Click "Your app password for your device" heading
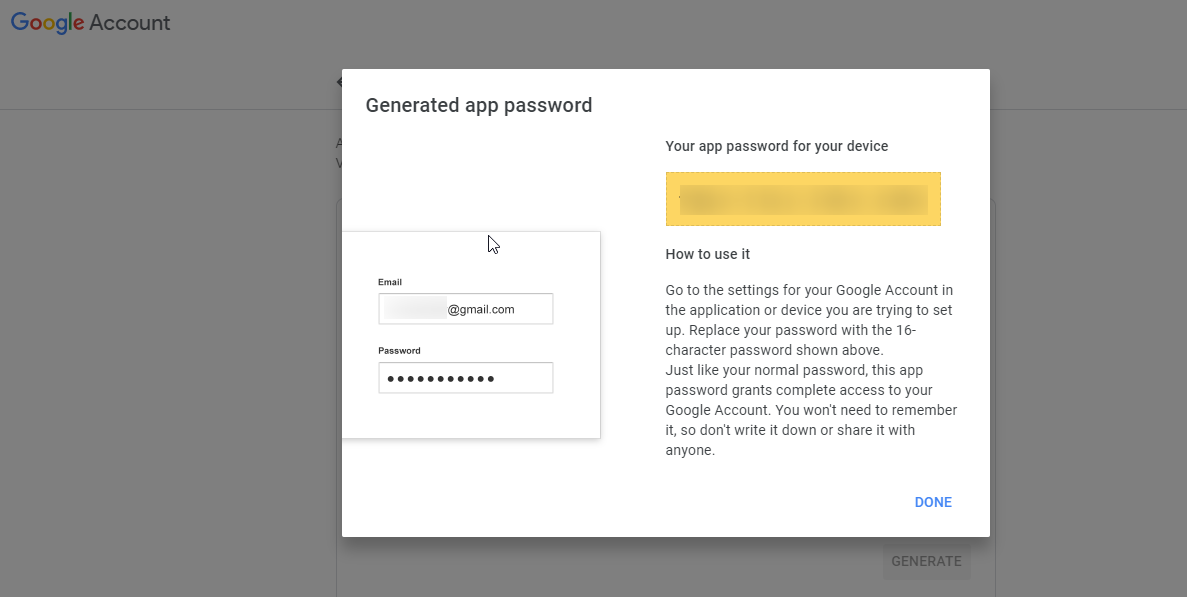 click(x=777, y=146)
